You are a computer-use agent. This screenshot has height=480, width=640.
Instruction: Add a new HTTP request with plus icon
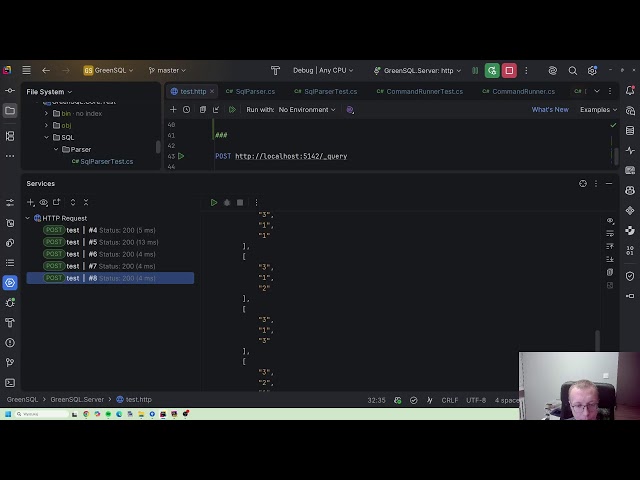173,109
